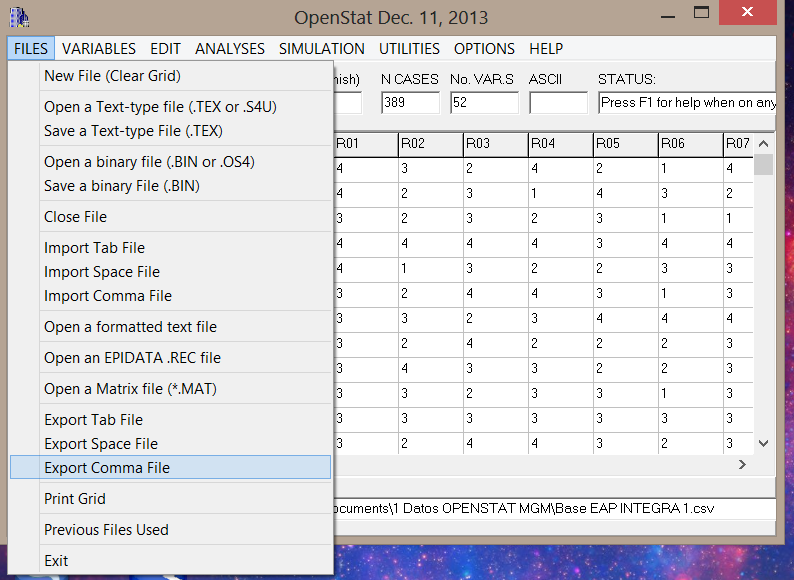Open the EDIT menu
This screenshot has height=580, width=794.
(x=165, y=49)
